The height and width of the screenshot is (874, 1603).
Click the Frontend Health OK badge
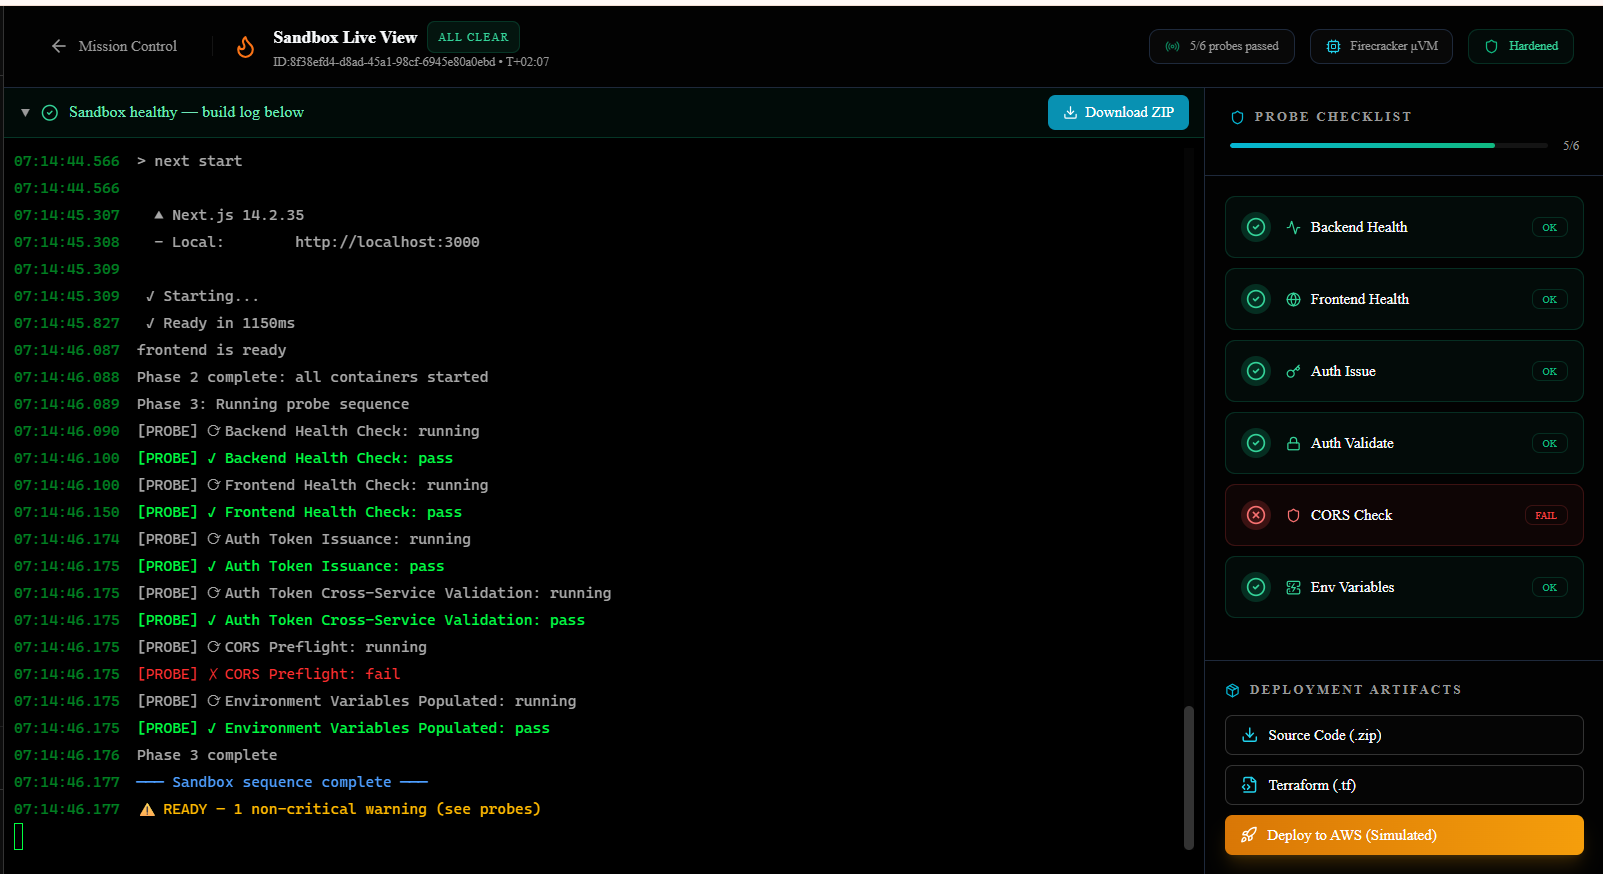[x=1549, y=299]
